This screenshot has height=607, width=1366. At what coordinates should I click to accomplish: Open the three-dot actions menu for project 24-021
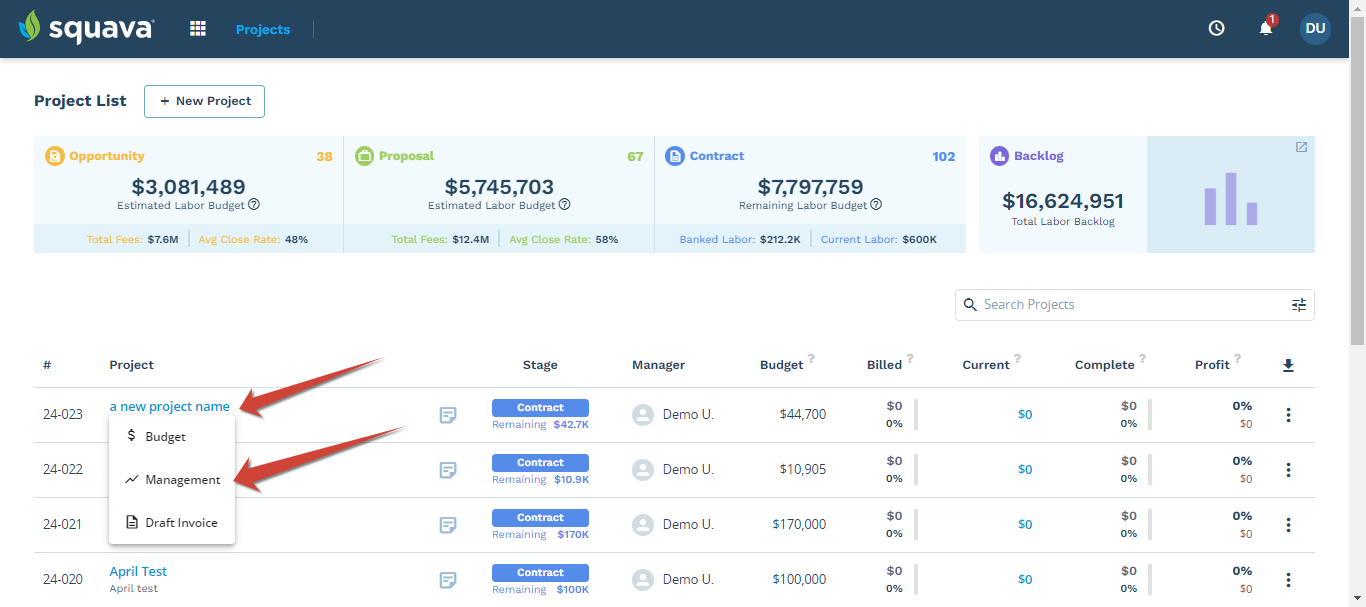[x=1288, y=524]
